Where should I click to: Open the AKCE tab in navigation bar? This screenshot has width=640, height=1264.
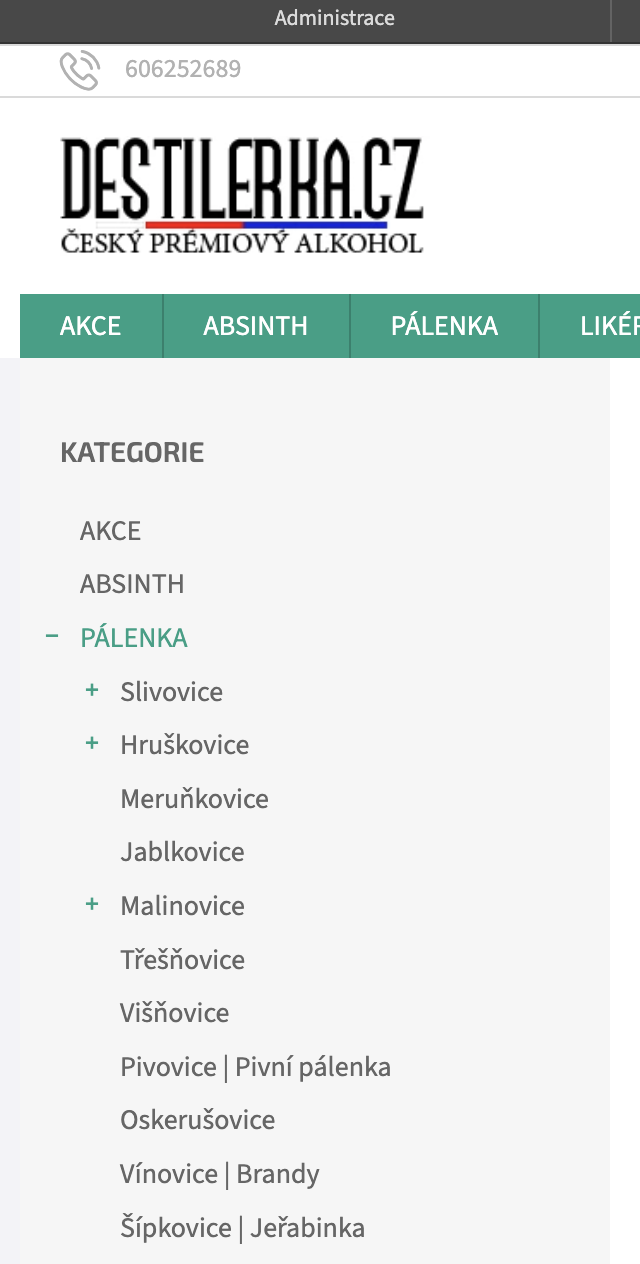(91, 326)
